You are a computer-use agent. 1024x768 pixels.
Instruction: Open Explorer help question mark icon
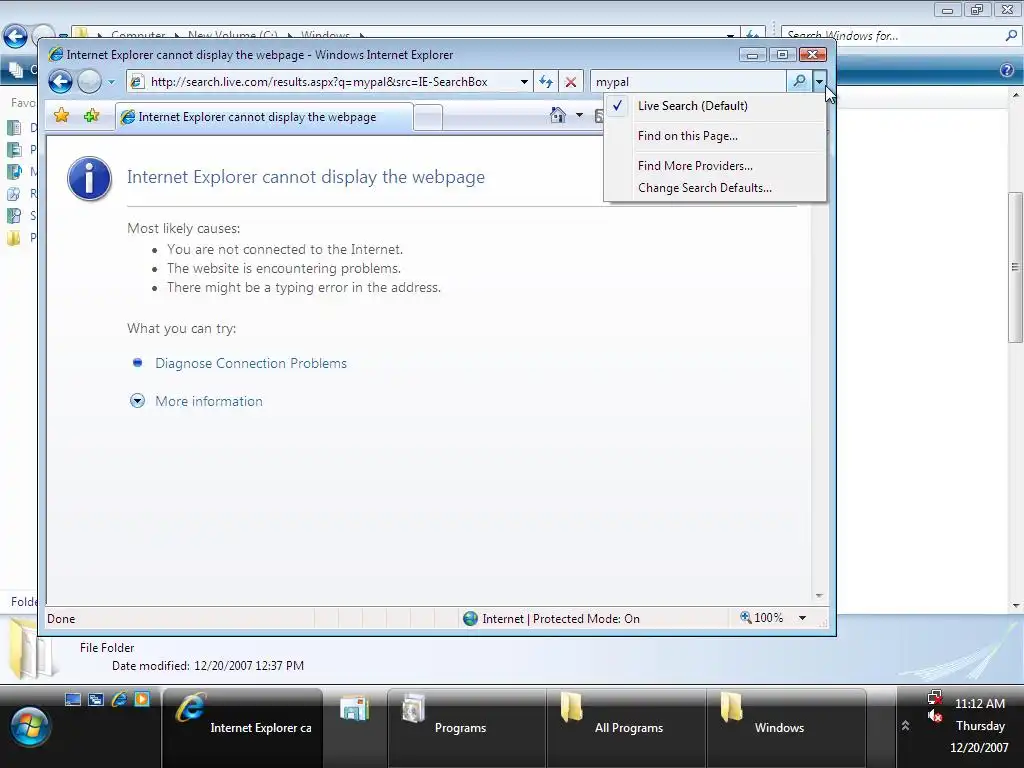click(x=1006, y=71)
